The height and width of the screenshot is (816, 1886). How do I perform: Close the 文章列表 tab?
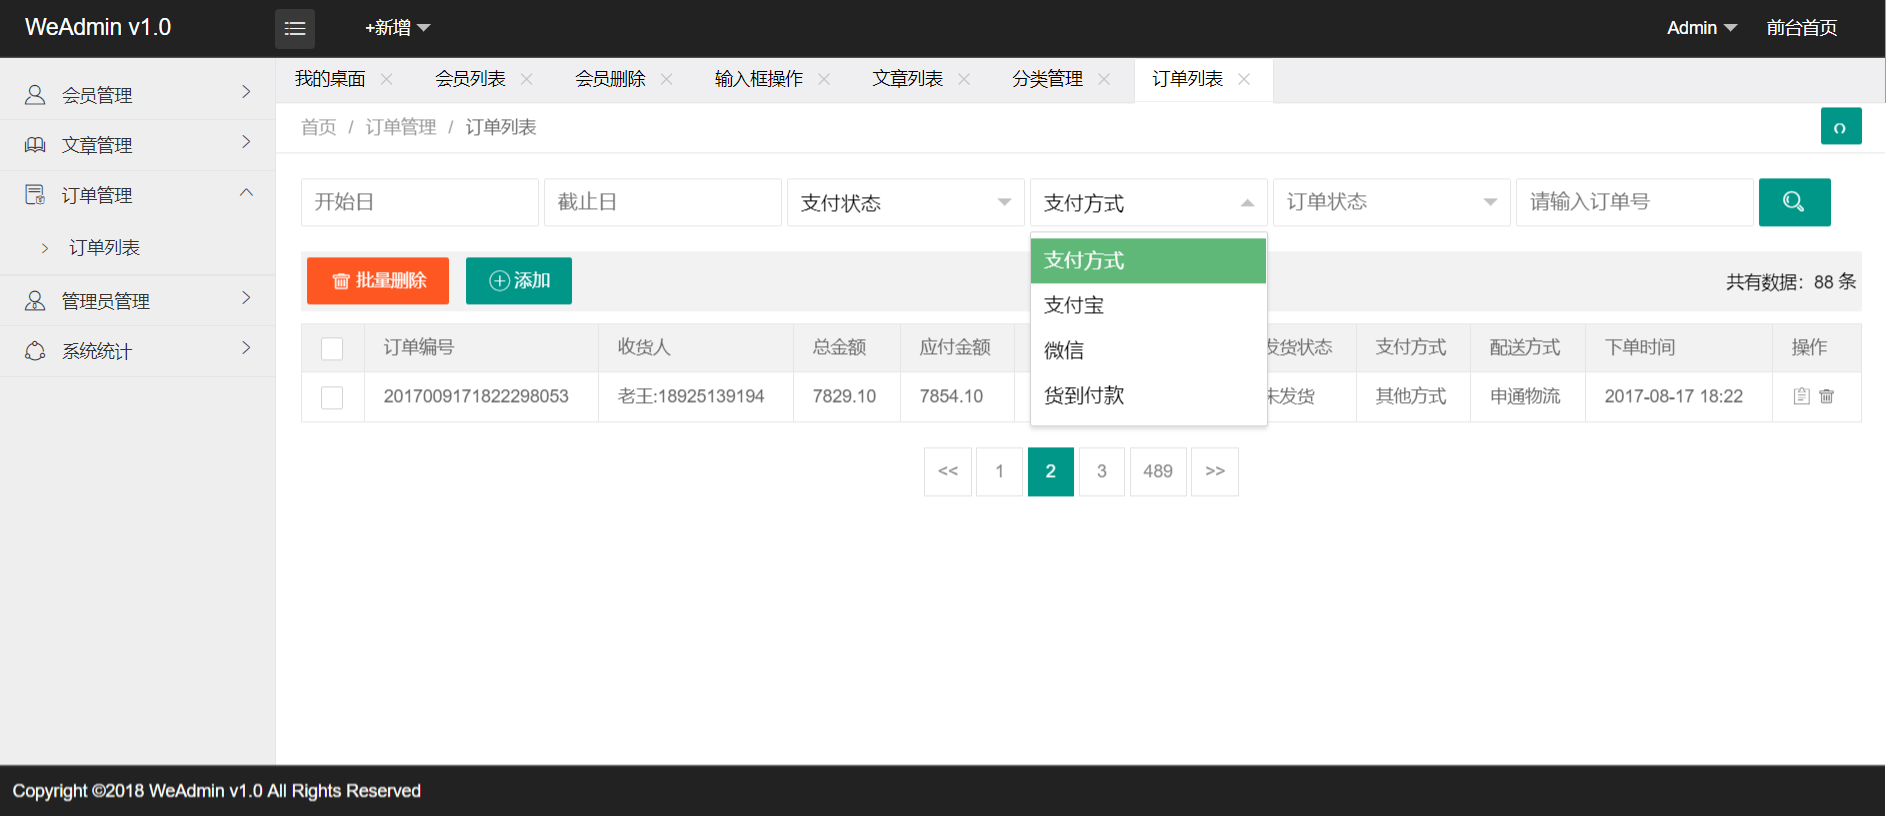tap(964, 79)
